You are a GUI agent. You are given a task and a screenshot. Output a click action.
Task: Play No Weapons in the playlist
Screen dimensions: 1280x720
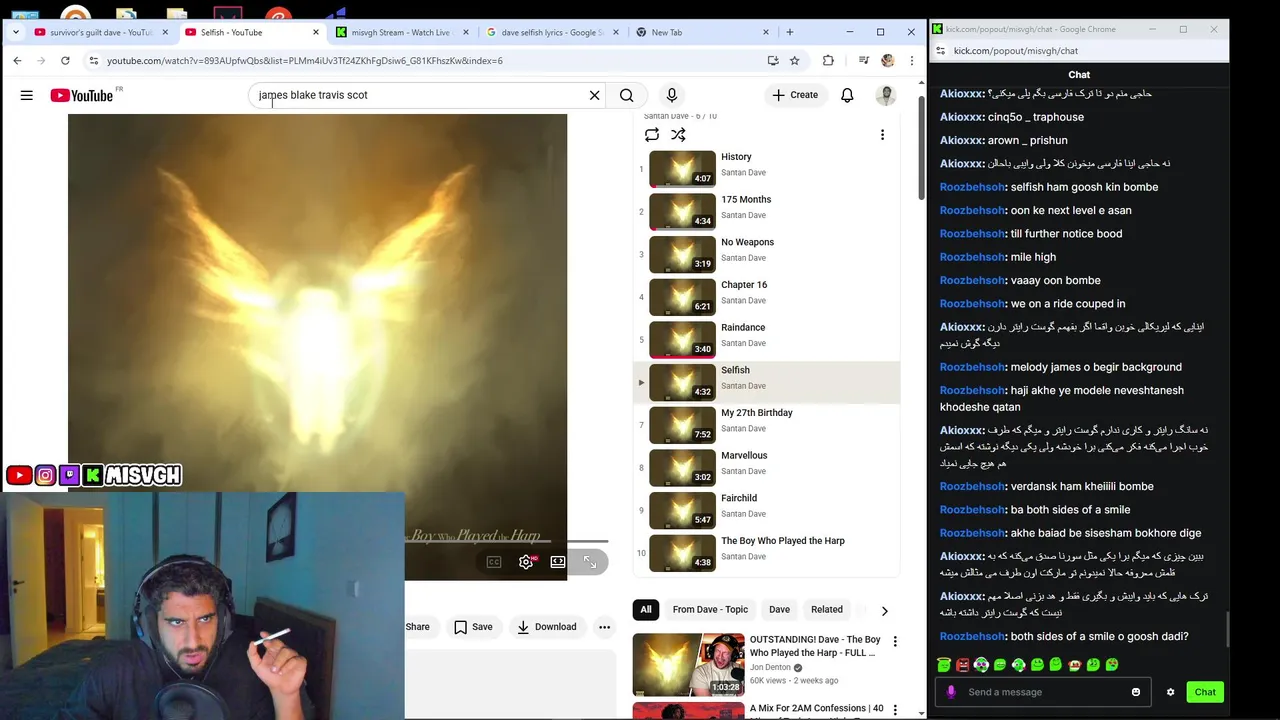766,254
